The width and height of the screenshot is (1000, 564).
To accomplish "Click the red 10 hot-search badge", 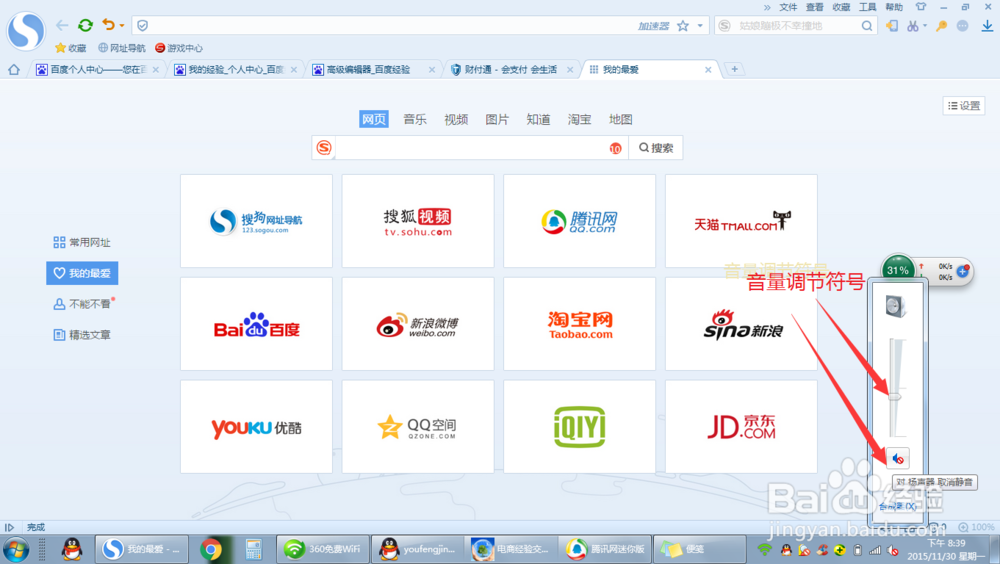I will pos(615,148).
